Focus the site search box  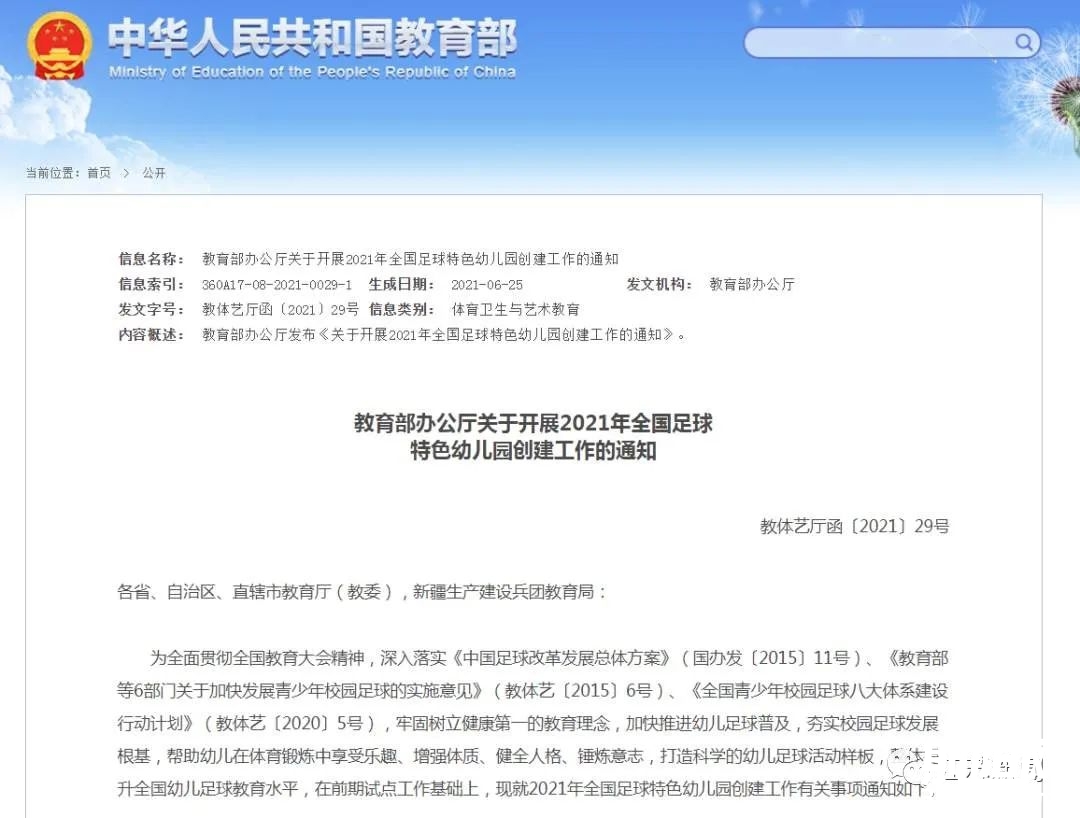(891, 43)
